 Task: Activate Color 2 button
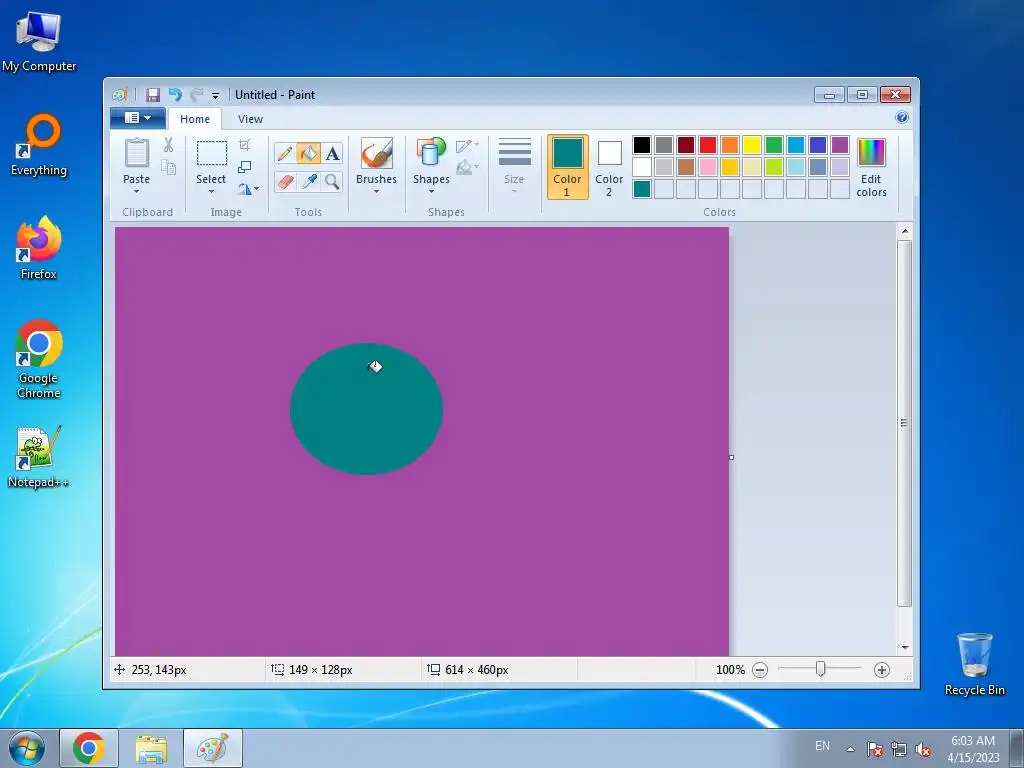click(609, 167)
